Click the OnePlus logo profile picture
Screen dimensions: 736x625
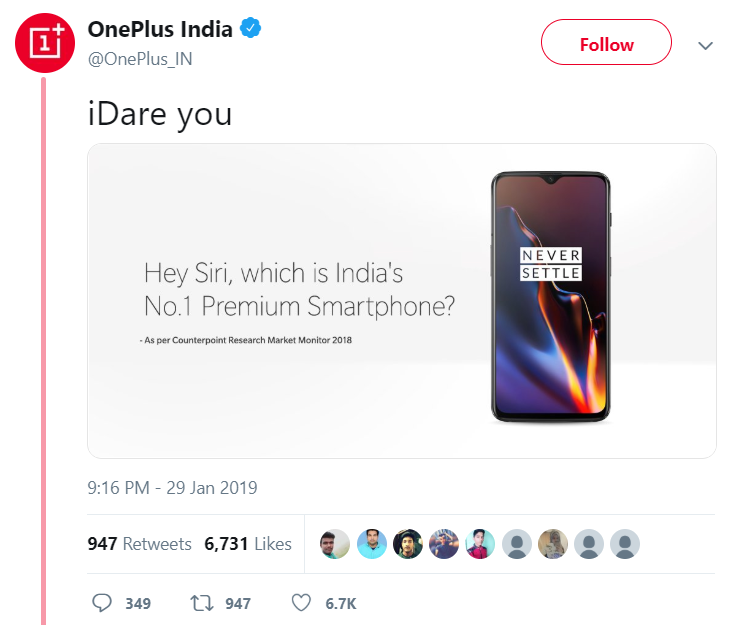coord(44,44)
